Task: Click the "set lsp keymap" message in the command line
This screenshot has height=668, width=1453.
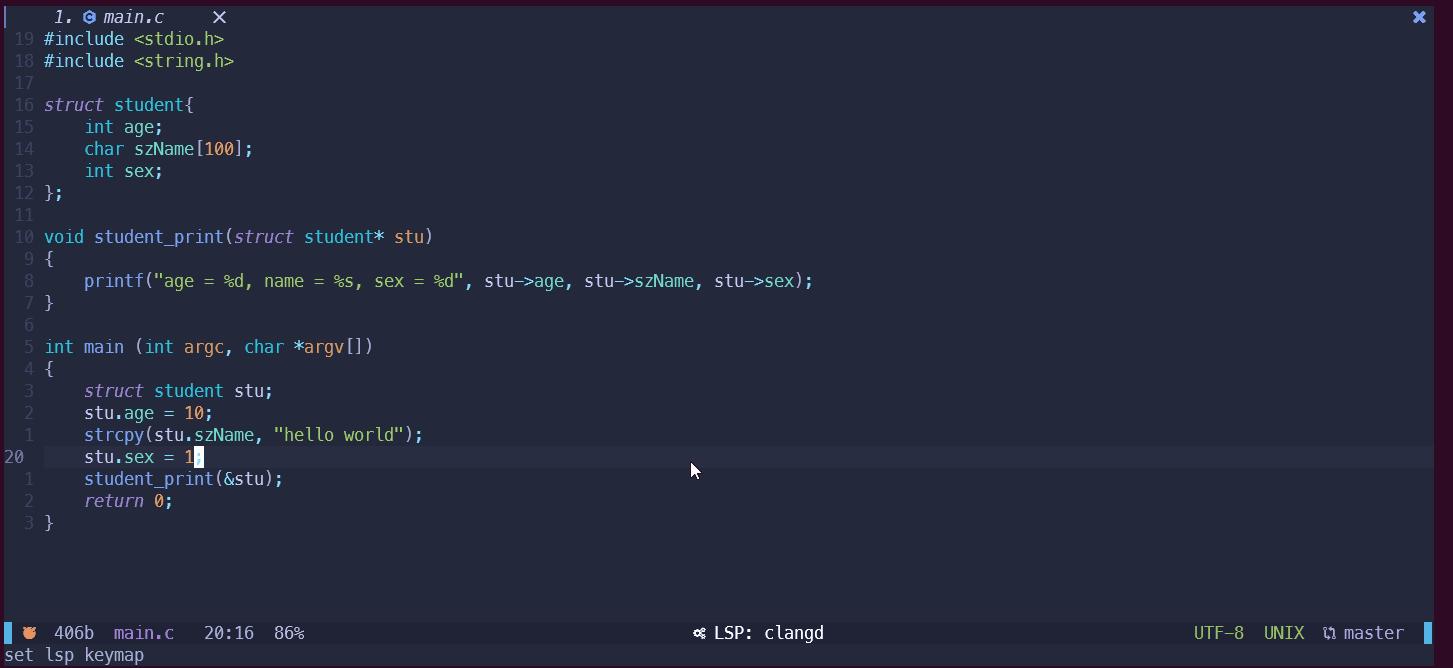Action: [74, 655]
